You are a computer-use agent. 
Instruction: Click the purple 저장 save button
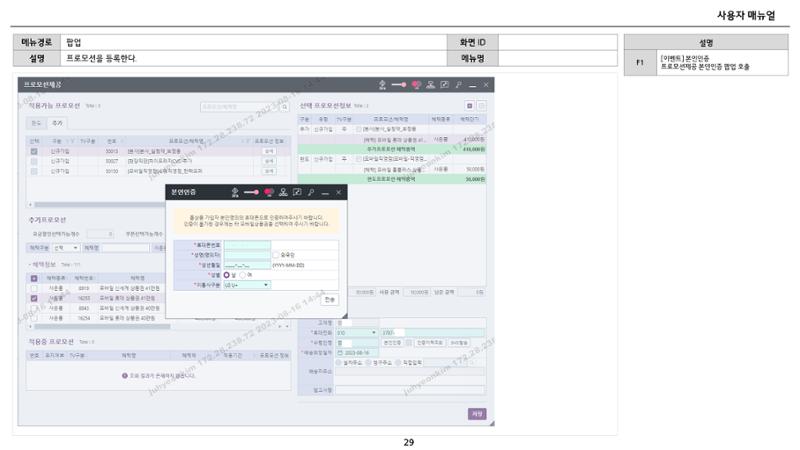(477, 414)
